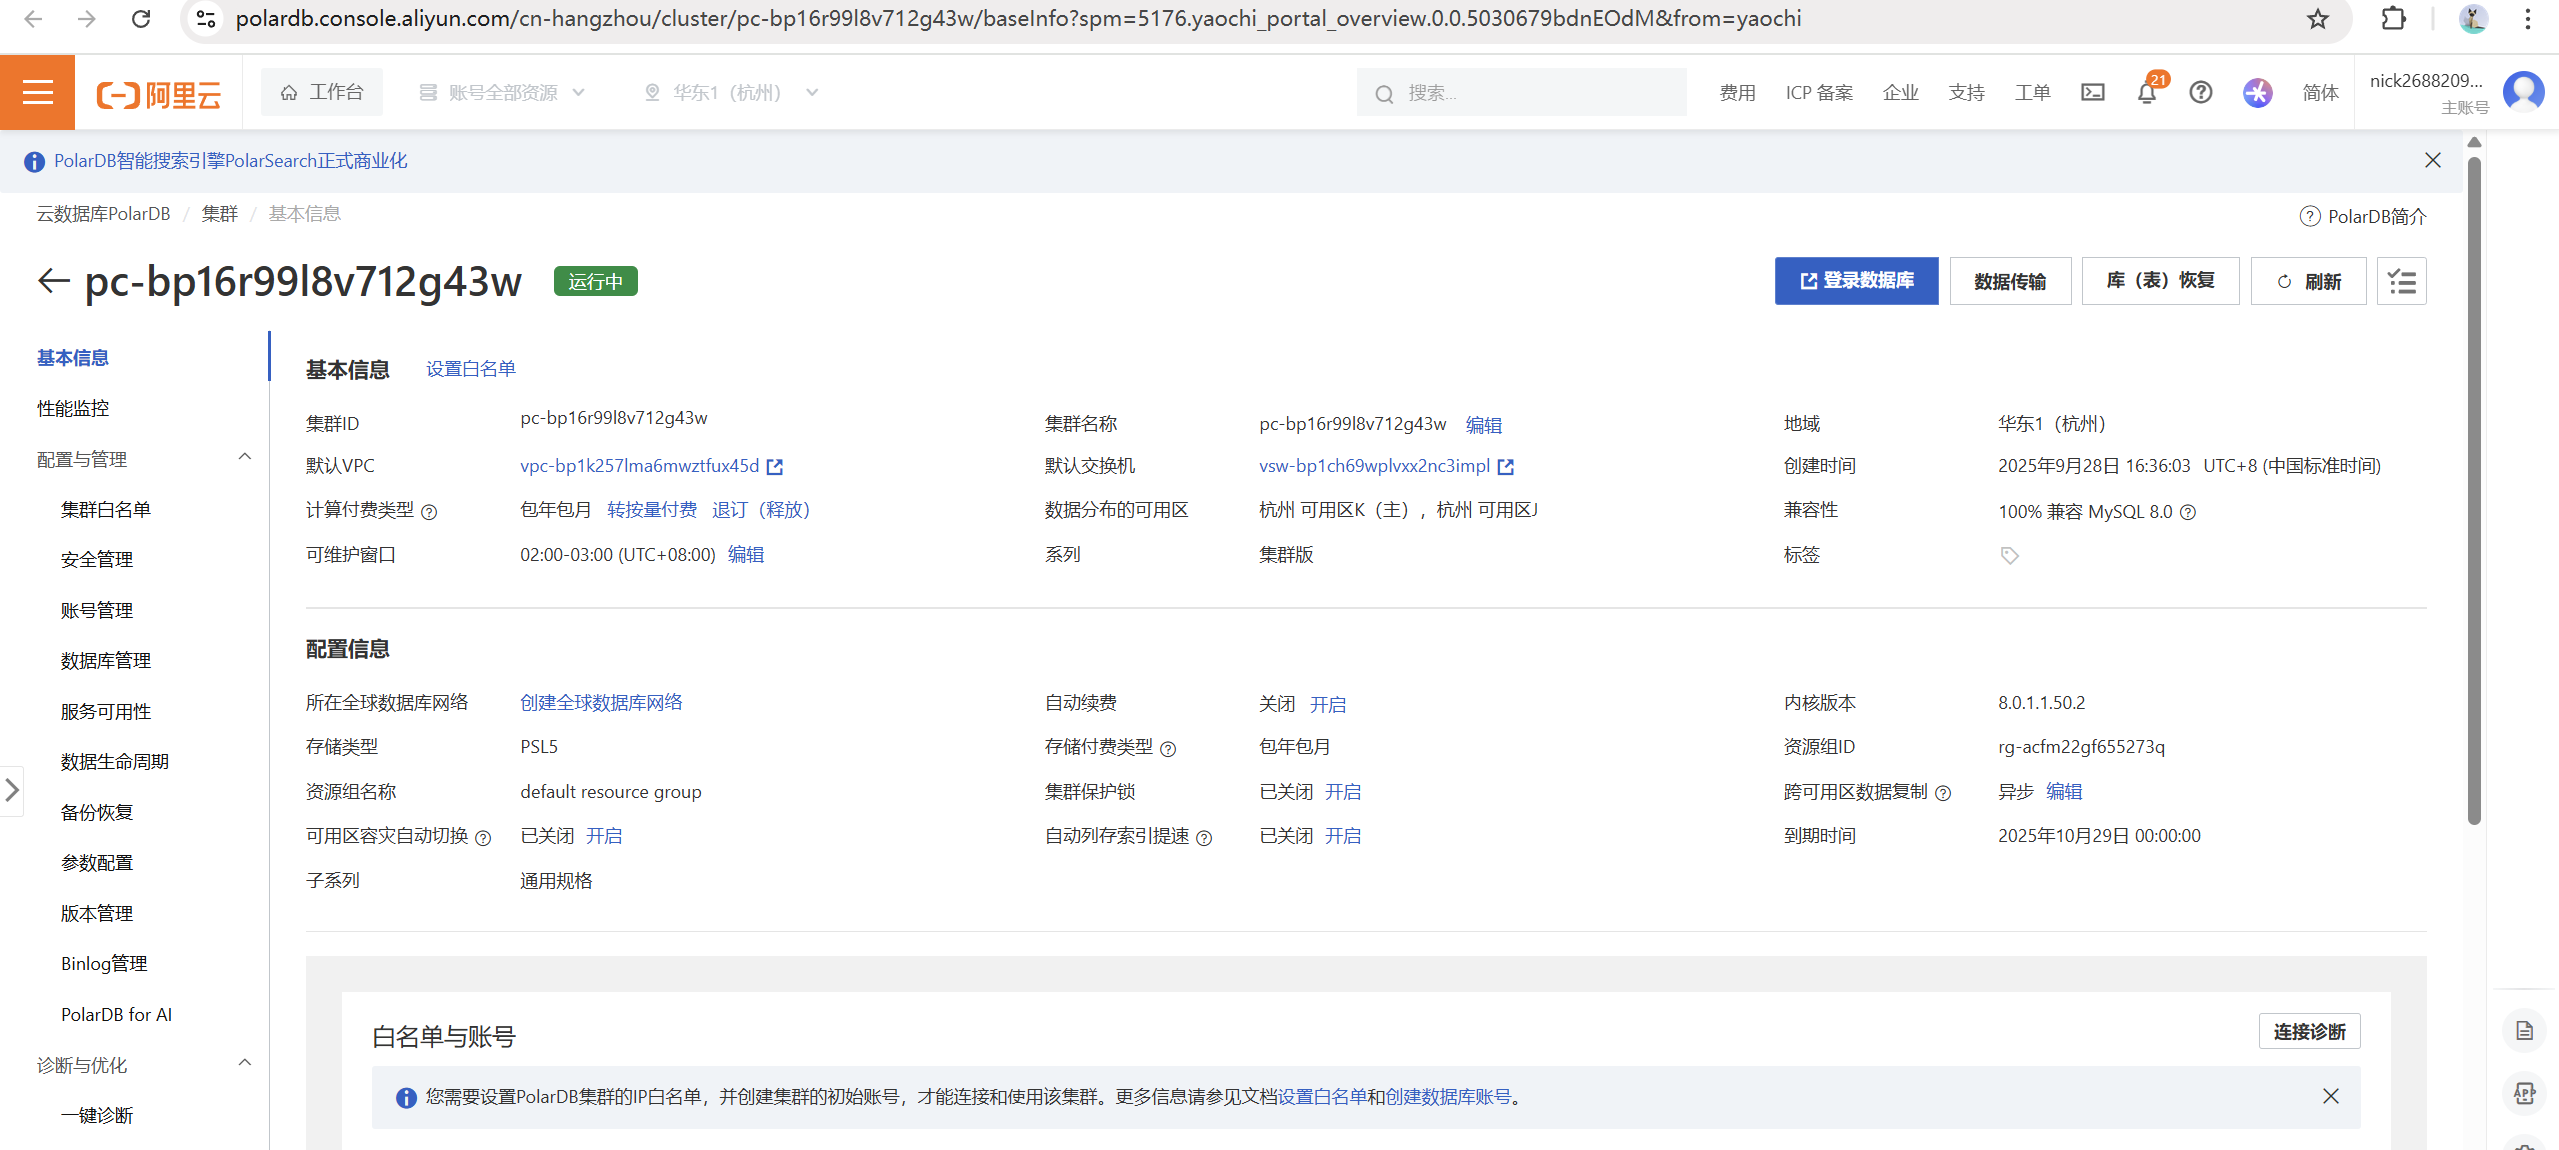Open Cloud Shell terminal icon
The height and width of the screenshot is (1150, 2559).
[2092, 92]
